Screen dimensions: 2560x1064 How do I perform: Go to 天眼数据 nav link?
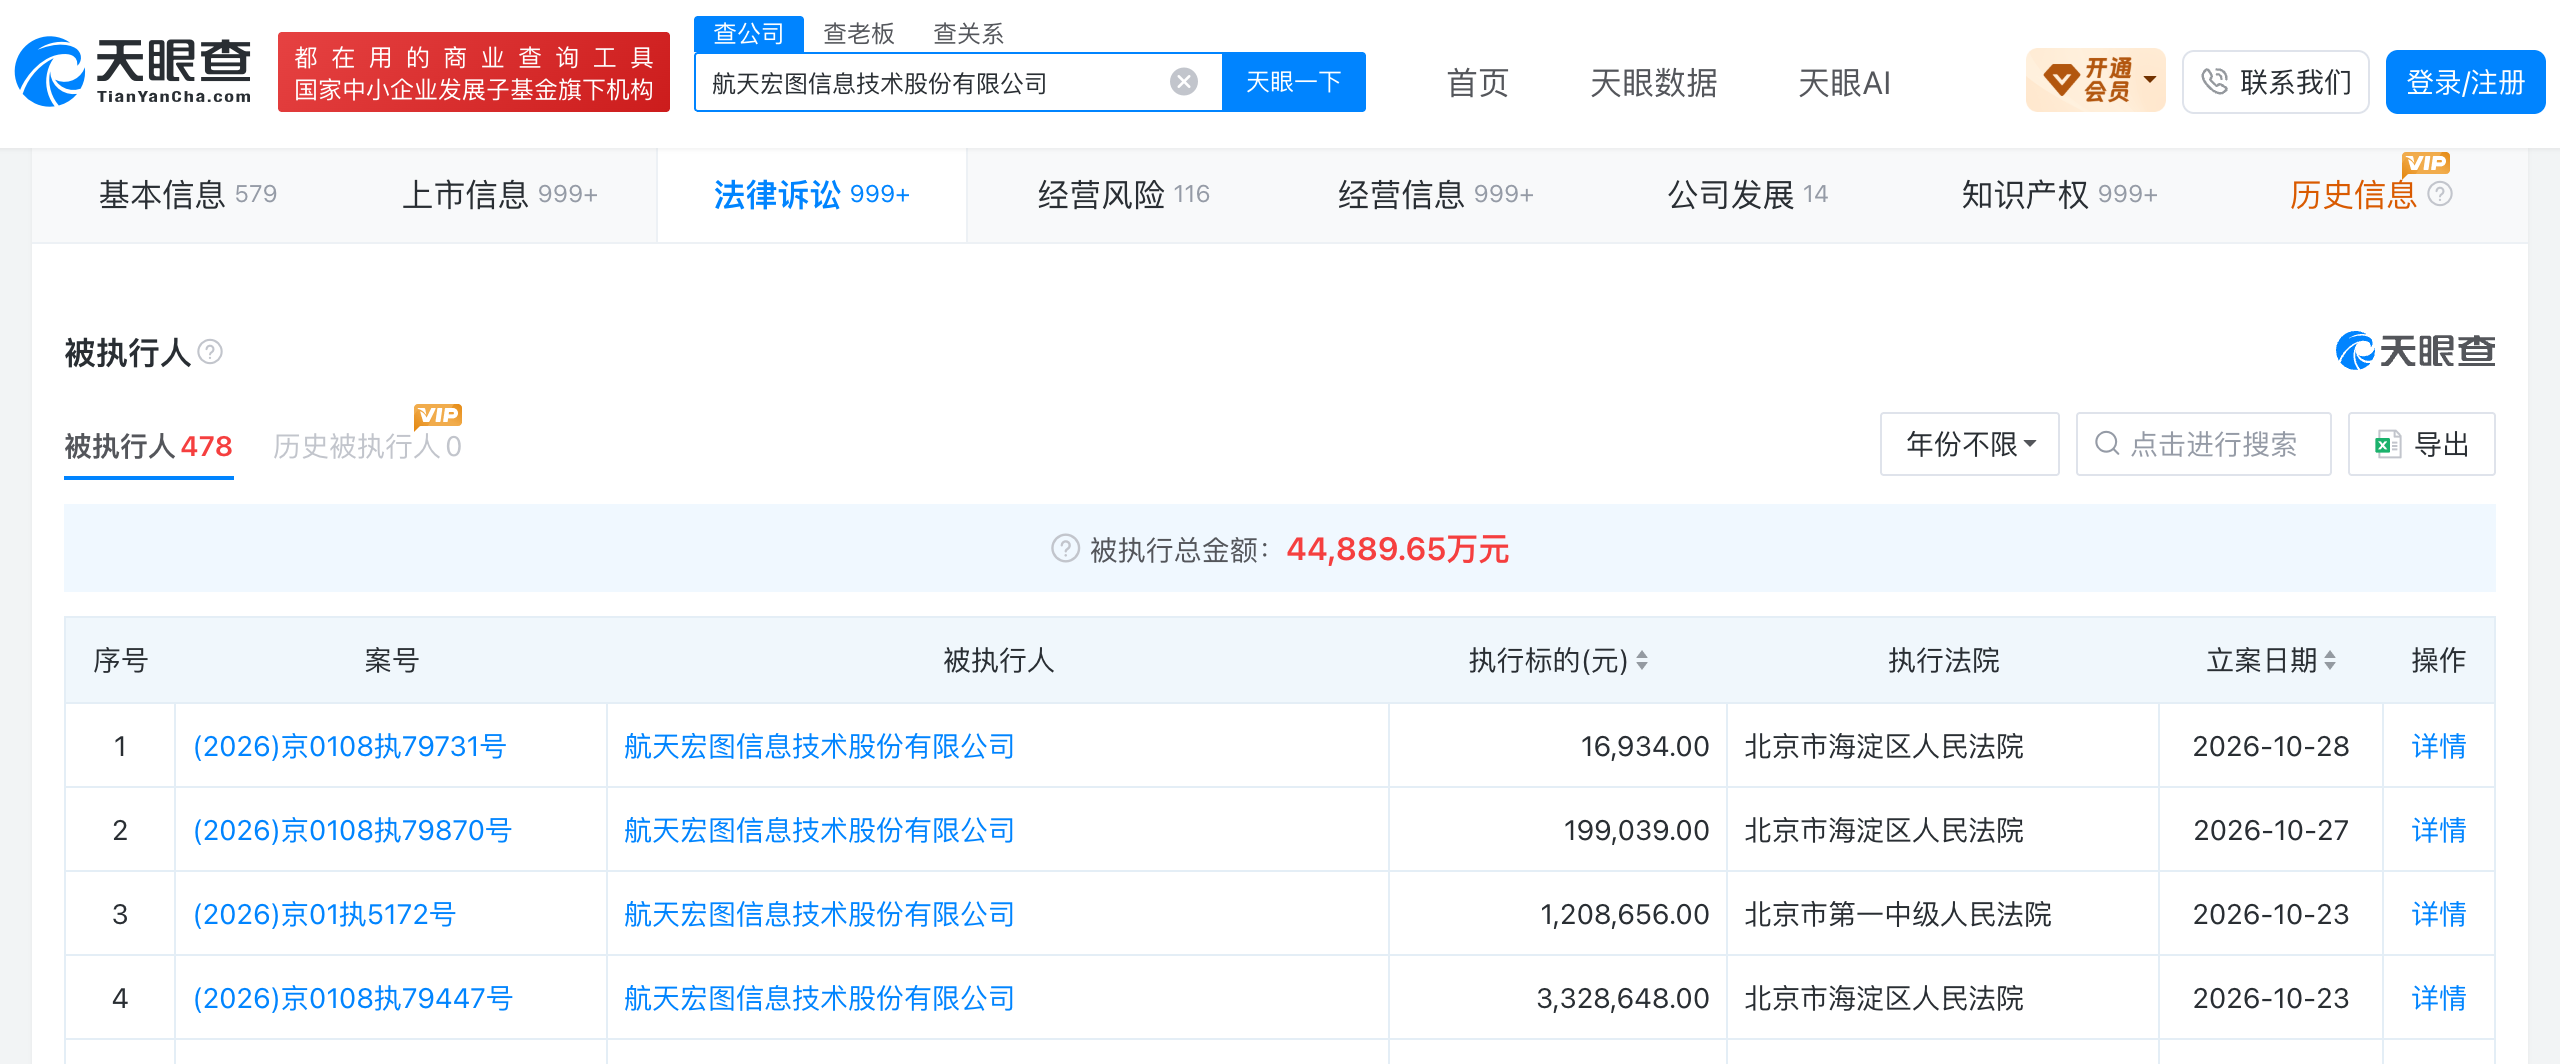pos(1653,83)
